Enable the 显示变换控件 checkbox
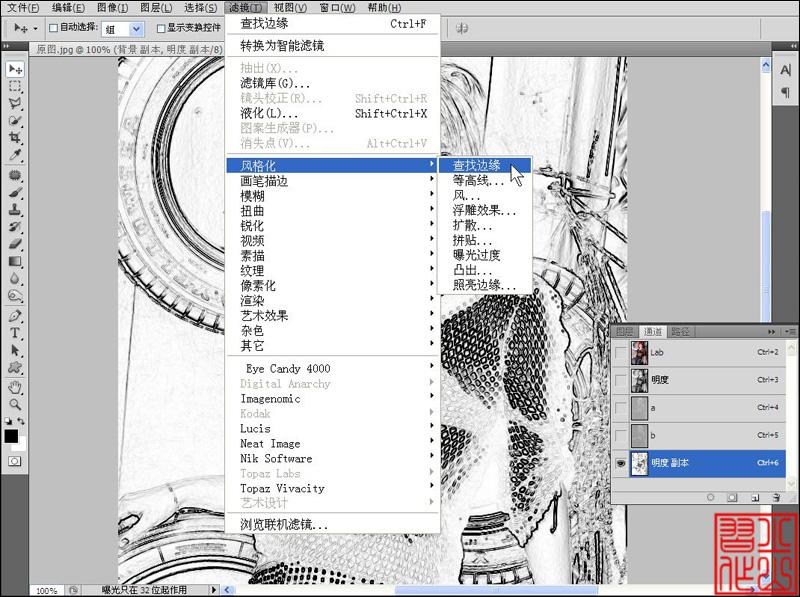Viewport: 800px width, 597px height. tap(161, 28)
